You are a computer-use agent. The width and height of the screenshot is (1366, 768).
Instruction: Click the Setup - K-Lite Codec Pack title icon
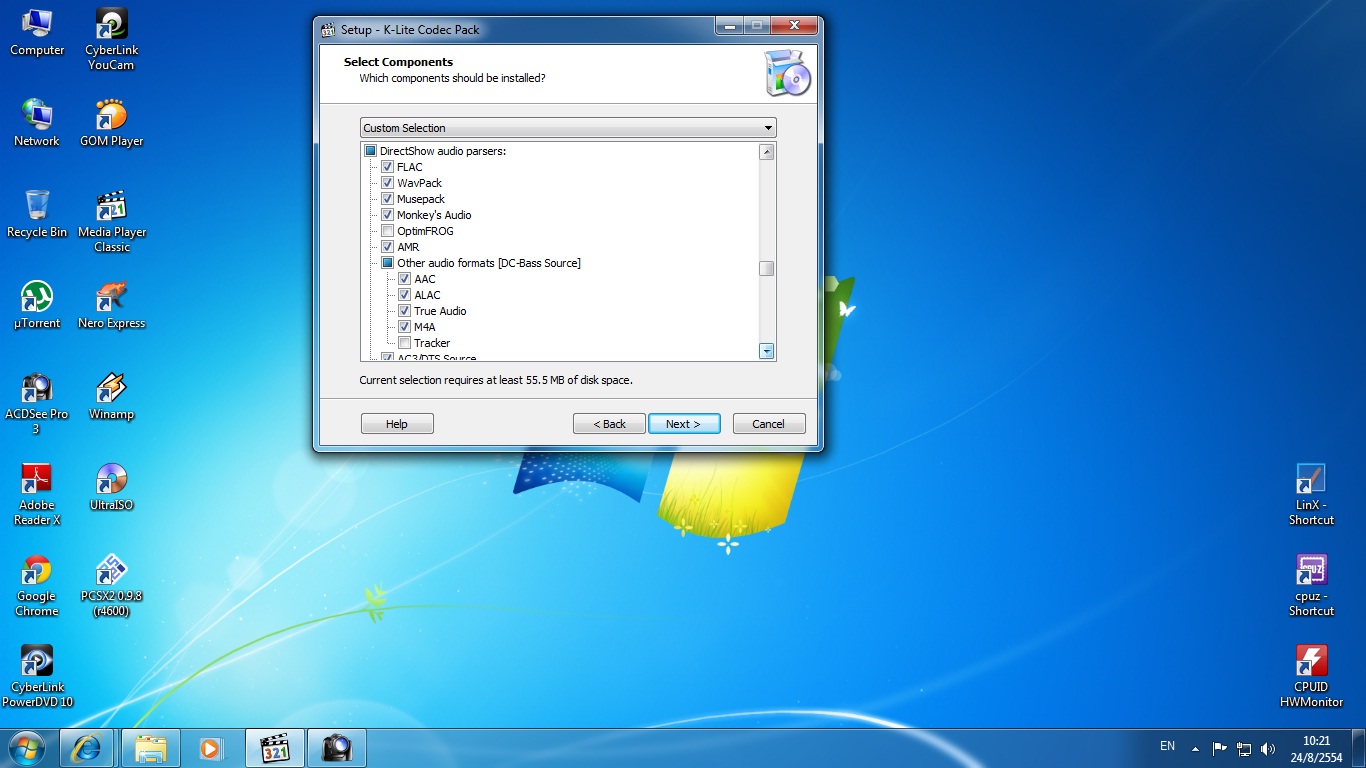pyautogui.click(x=328, y=29)
